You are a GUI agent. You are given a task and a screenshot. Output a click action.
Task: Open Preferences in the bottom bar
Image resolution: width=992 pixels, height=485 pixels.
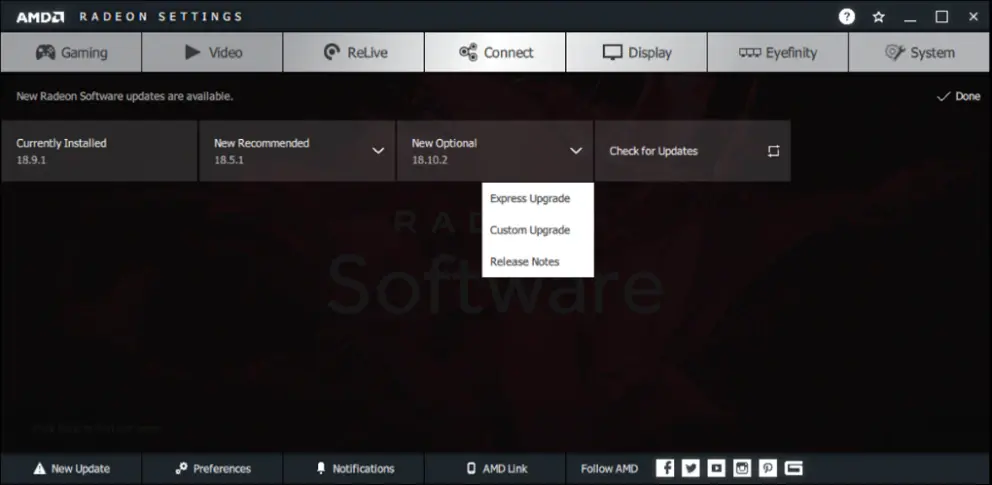tap(212, 469)
